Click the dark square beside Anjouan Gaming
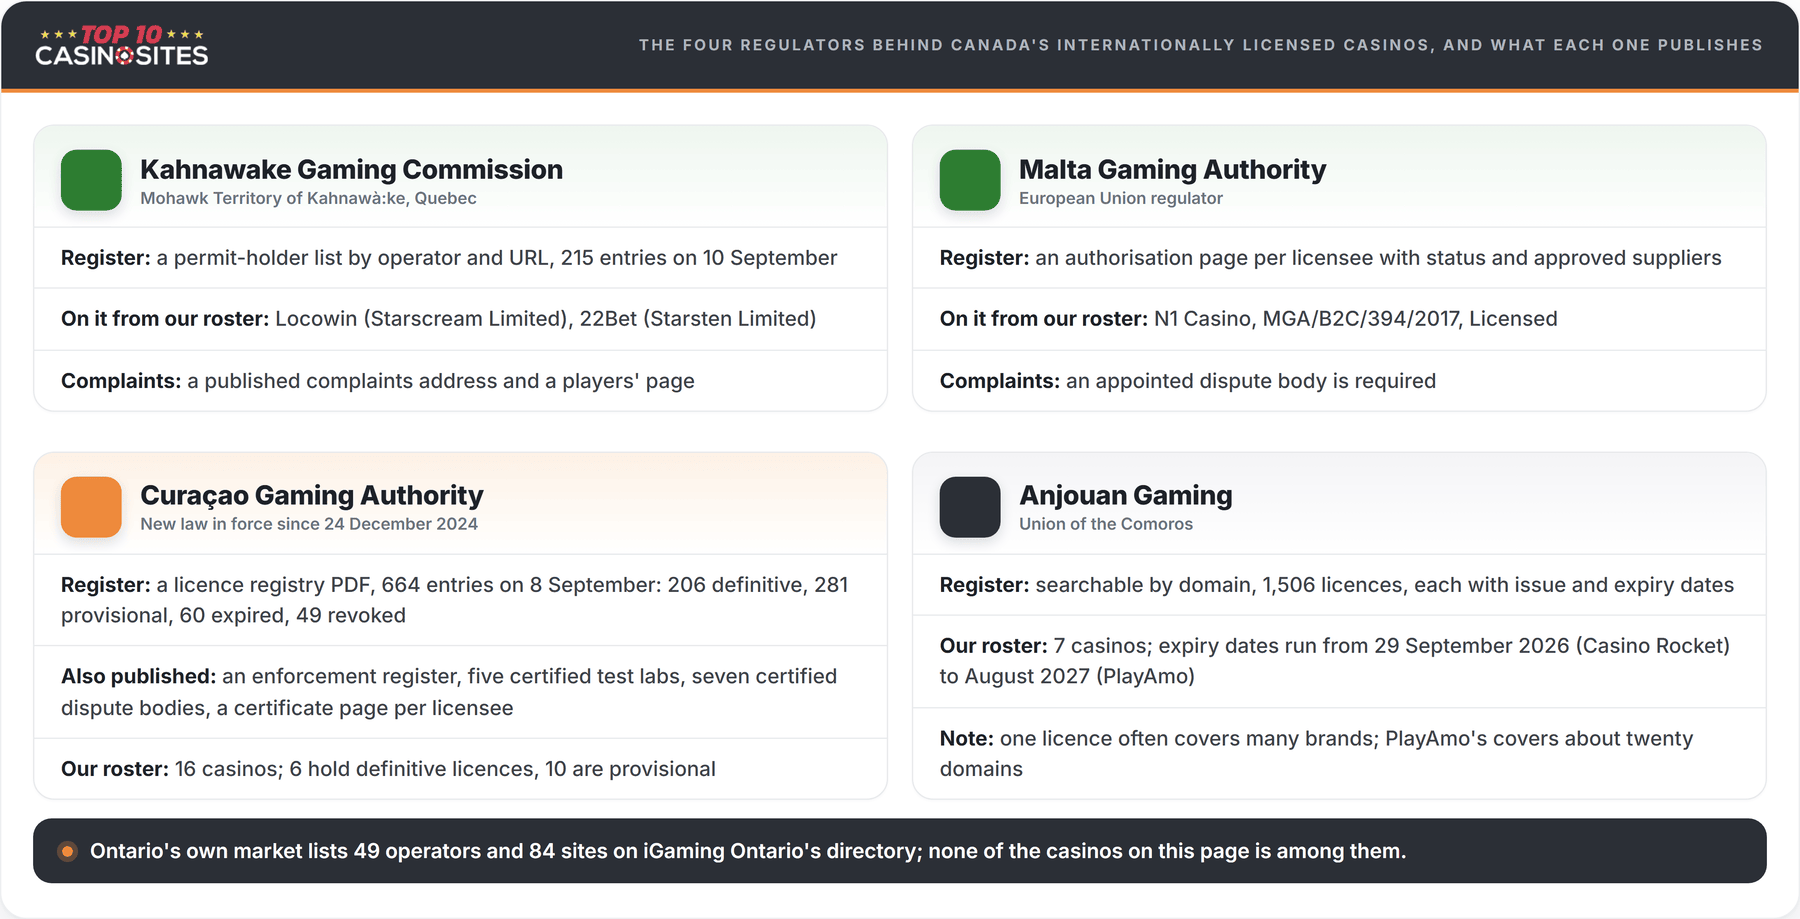1800x919 pixels. (x=970, y=507)
